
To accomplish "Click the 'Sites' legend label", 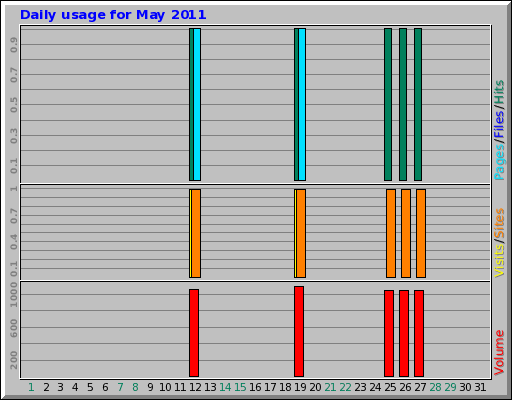I will (x=499, y=223).
